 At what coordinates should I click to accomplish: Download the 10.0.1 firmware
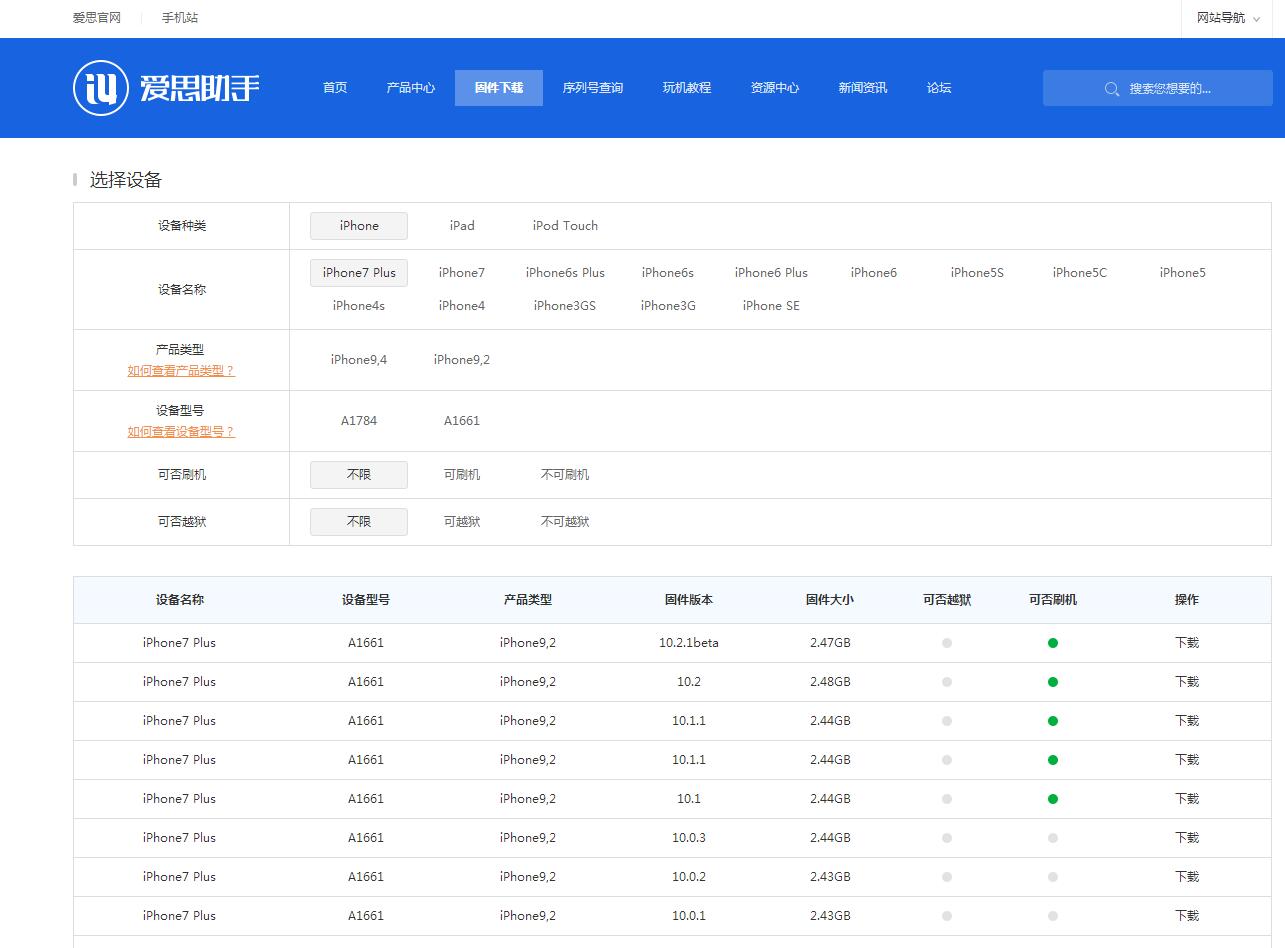(1186, 916)
